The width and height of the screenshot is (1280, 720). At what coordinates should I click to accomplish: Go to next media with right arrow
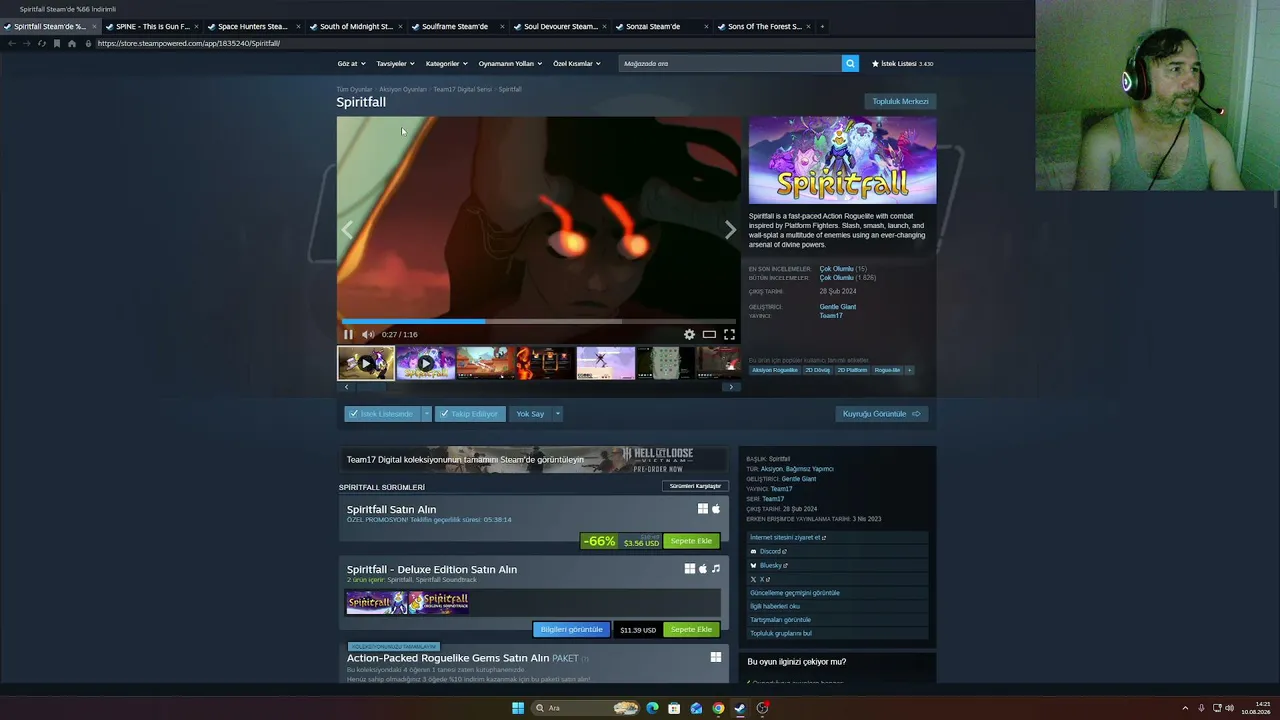point(730,230)
